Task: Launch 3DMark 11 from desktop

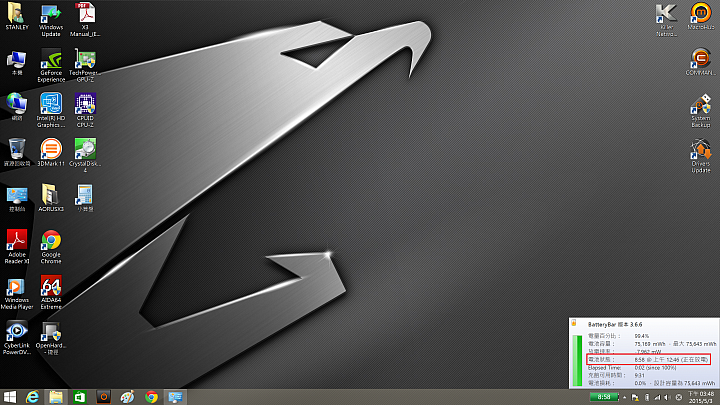Action: 51,152
